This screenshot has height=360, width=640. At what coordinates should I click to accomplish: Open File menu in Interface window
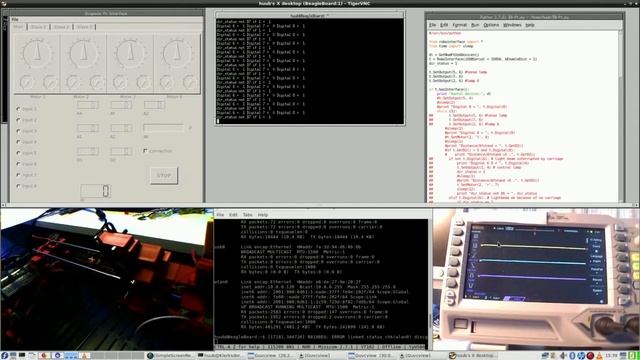click(15, 19)
